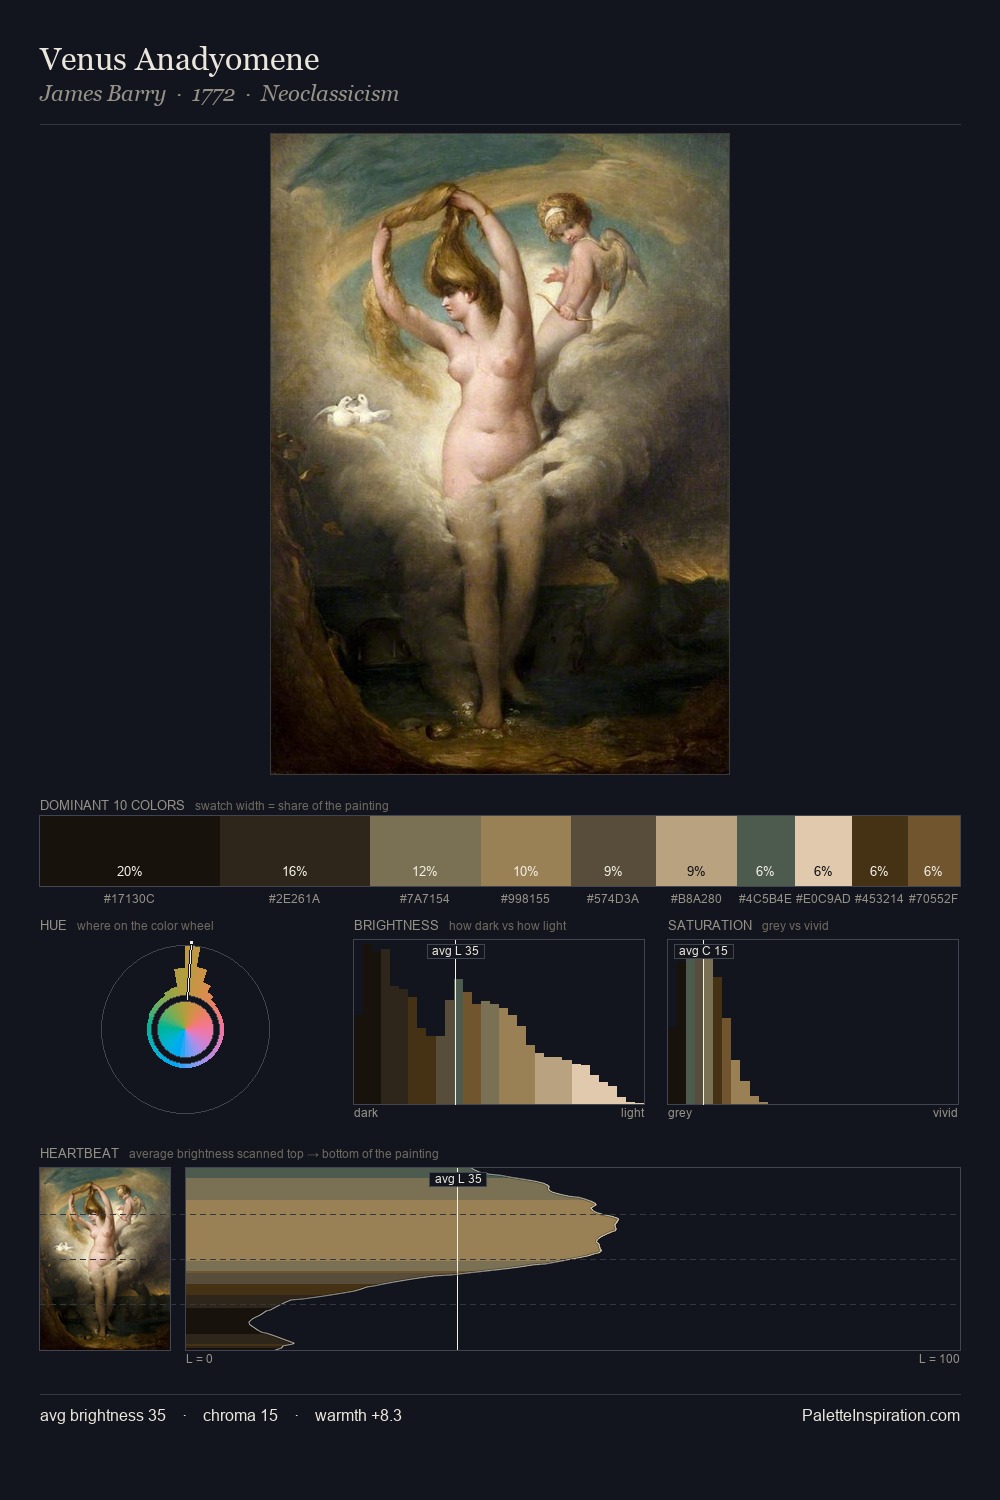Viewport: 1000px width, 1500px height.
Task: Select the #998155 swatch labeled 10%
Action: (526, 851)
